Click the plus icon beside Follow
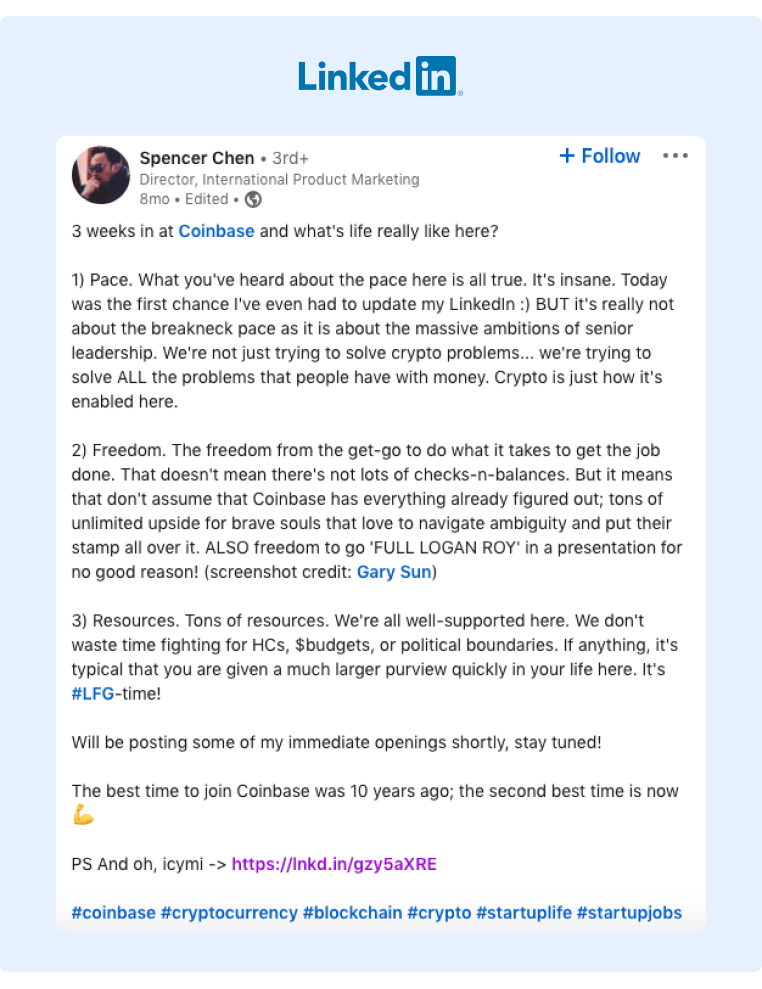Viewport: 762px width, 989px height. point(567,156)
